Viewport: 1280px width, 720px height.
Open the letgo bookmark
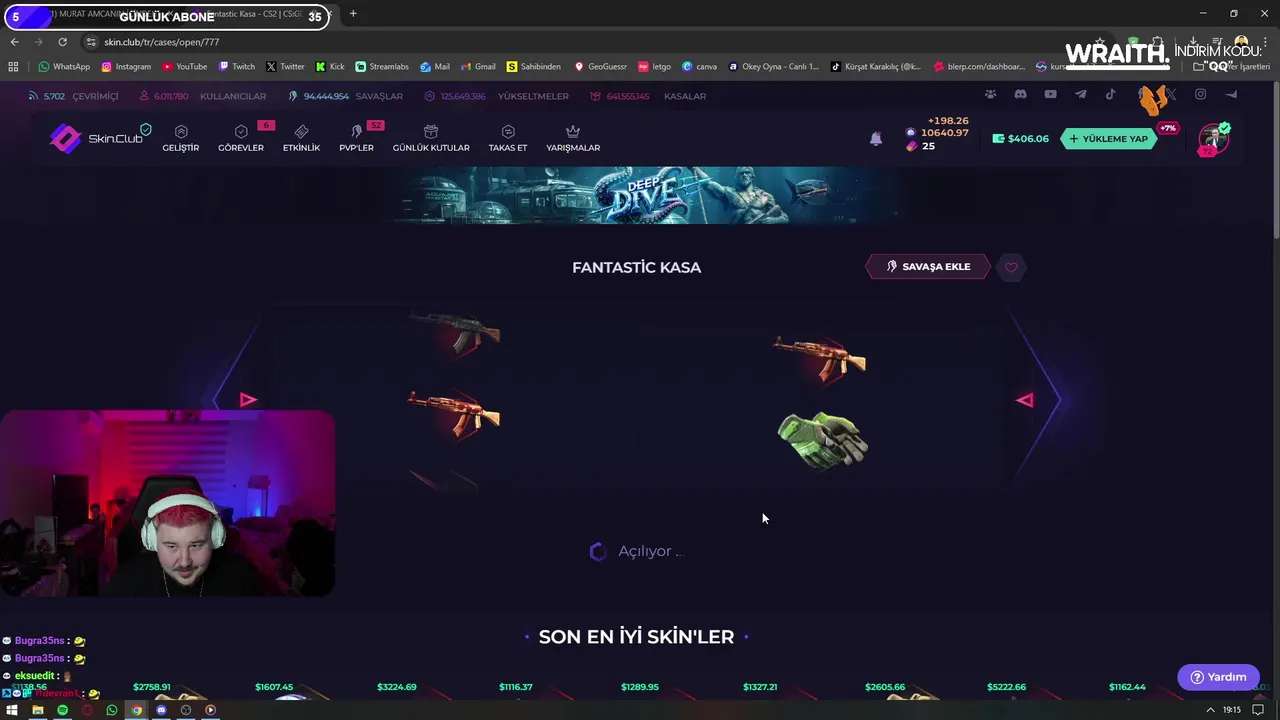[x=654, y=67]
